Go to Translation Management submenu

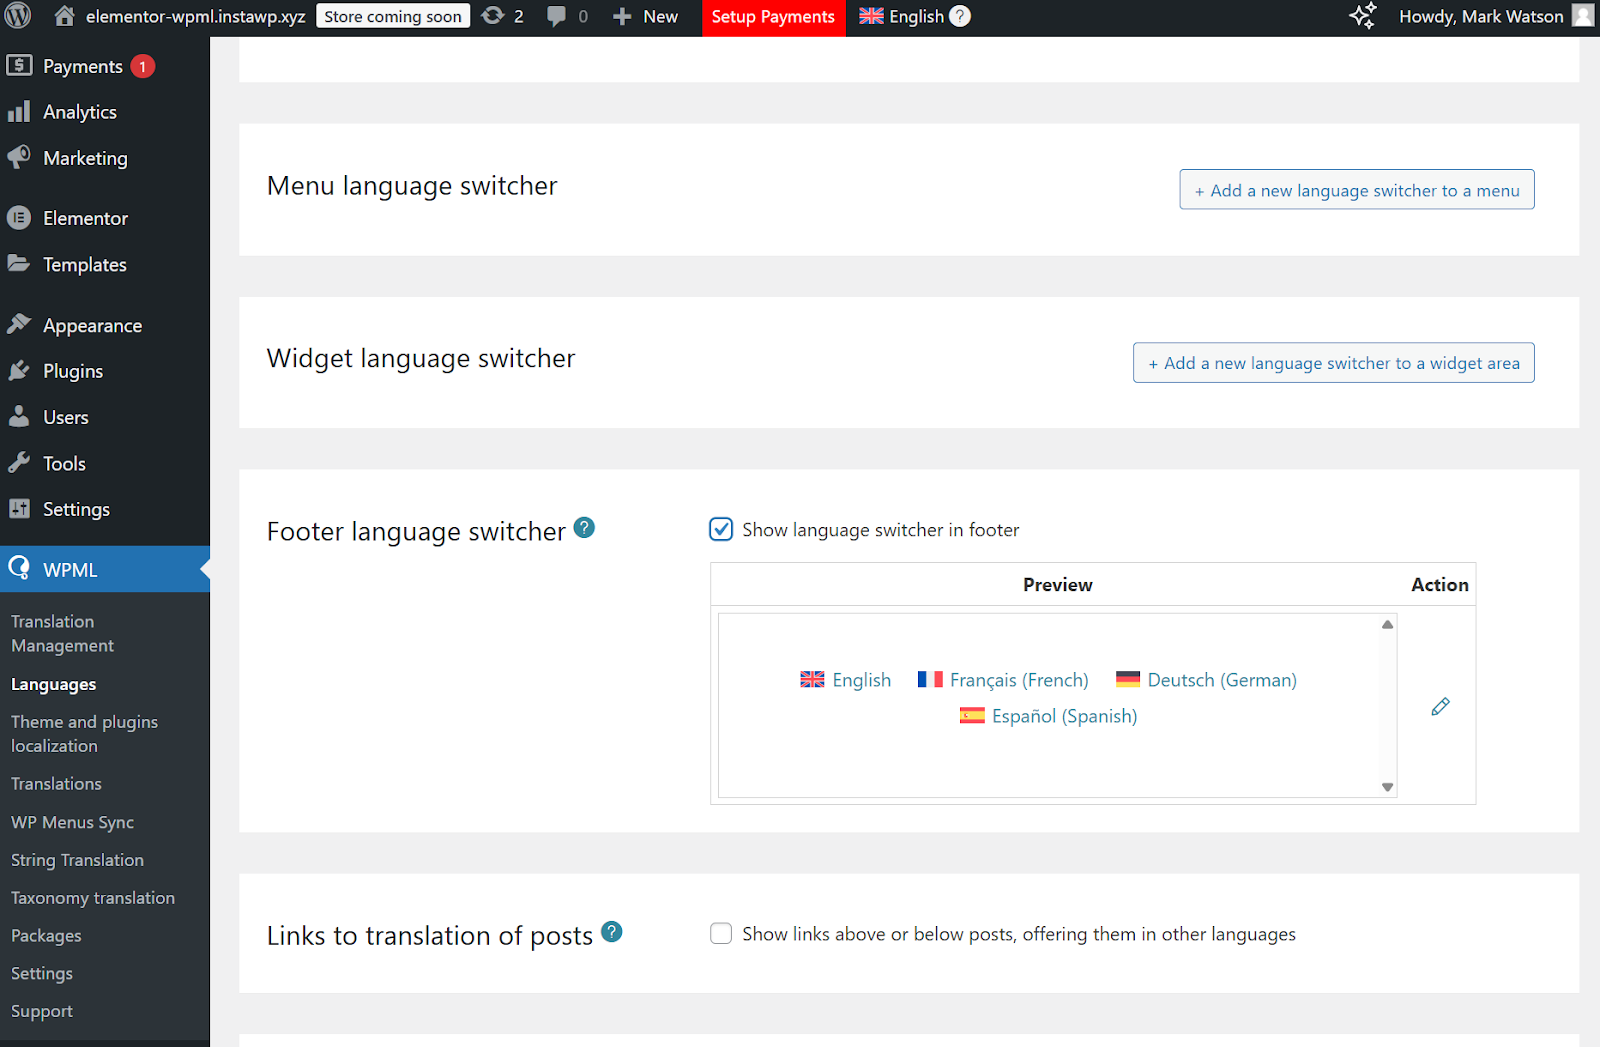(x=62, y=634)
